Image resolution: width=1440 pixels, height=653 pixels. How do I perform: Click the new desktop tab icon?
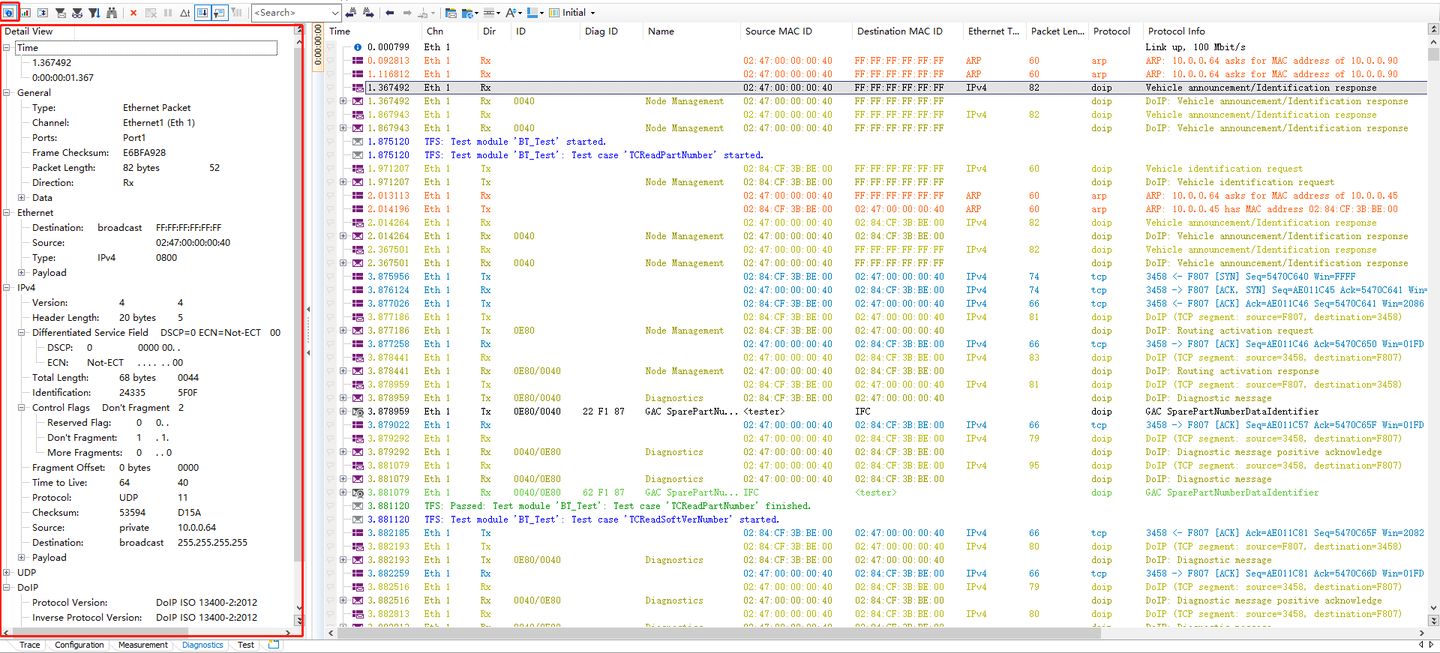tap(274, 645)
